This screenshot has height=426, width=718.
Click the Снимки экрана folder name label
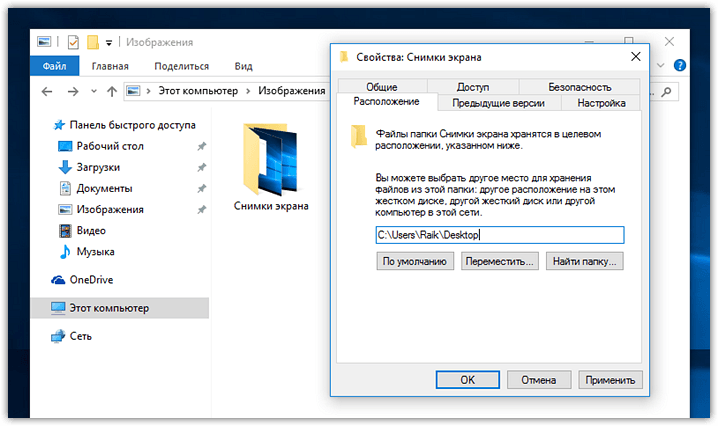click(x=271, y=206)
